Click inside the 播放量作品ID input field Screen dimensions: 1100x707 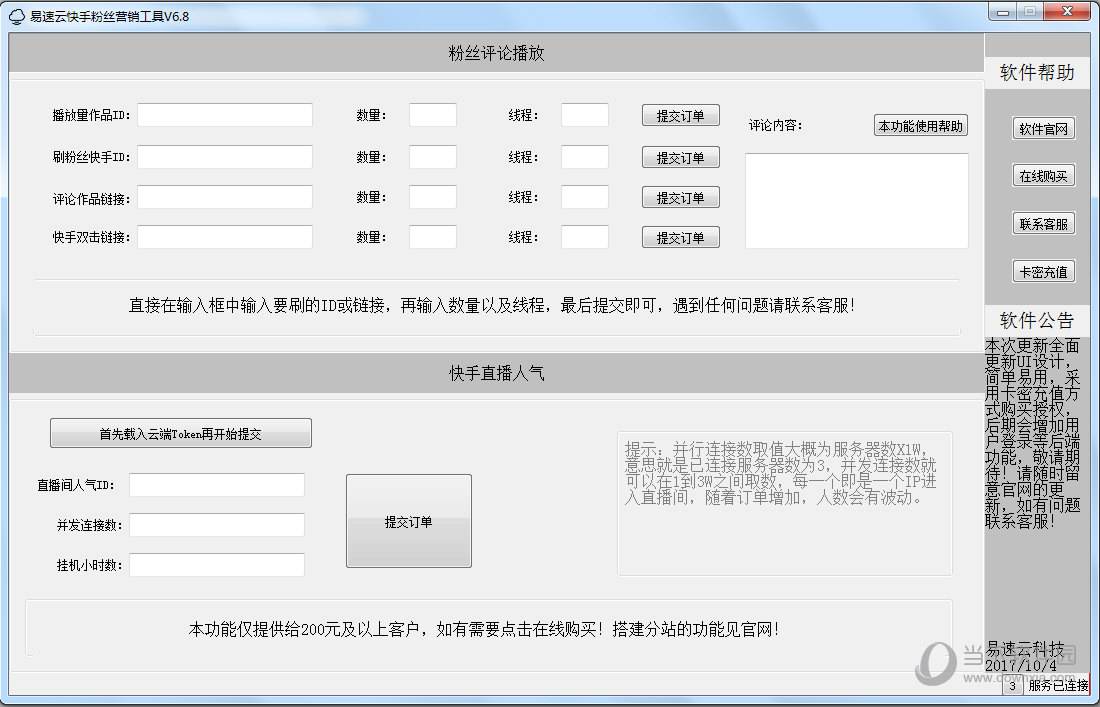pos(225,115)
